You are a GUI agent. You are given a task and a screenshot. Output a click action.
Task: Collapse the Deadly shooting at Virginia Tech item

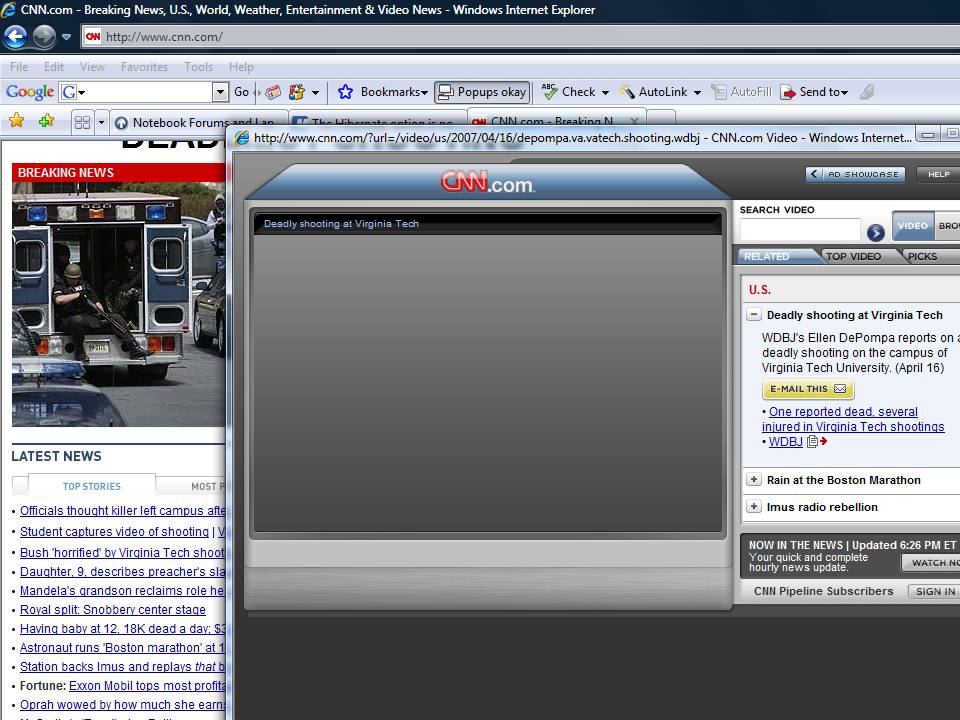pos(754,315)
